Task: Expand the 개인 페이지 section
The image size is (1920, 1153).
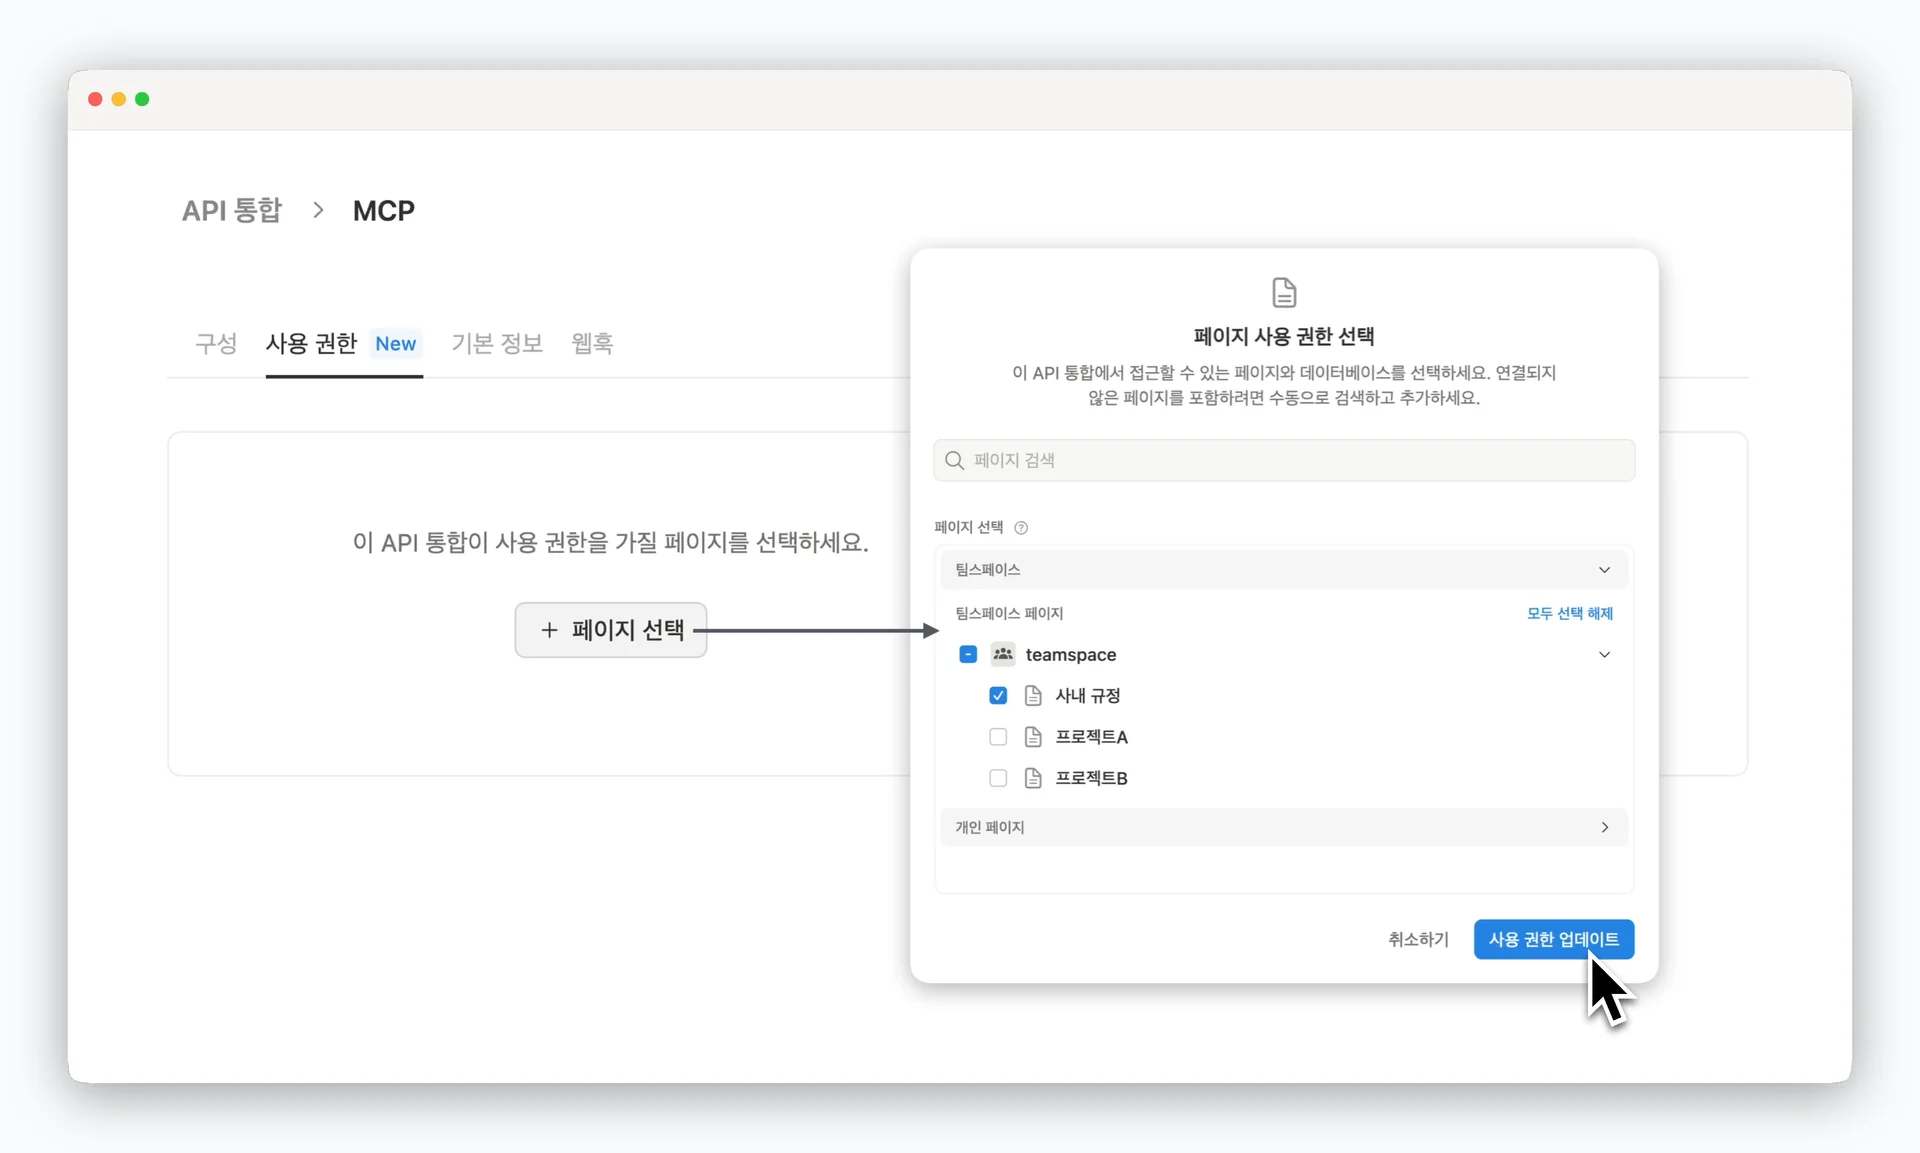Action: pyautogui.click(x=1604, y=827)
